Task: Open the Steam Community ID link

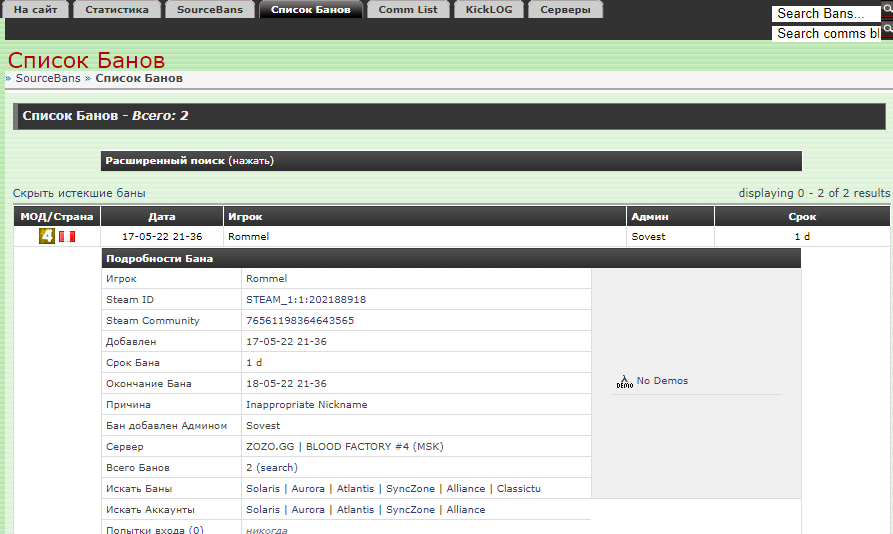Action: pyautogui.click(x=300, y=321)
